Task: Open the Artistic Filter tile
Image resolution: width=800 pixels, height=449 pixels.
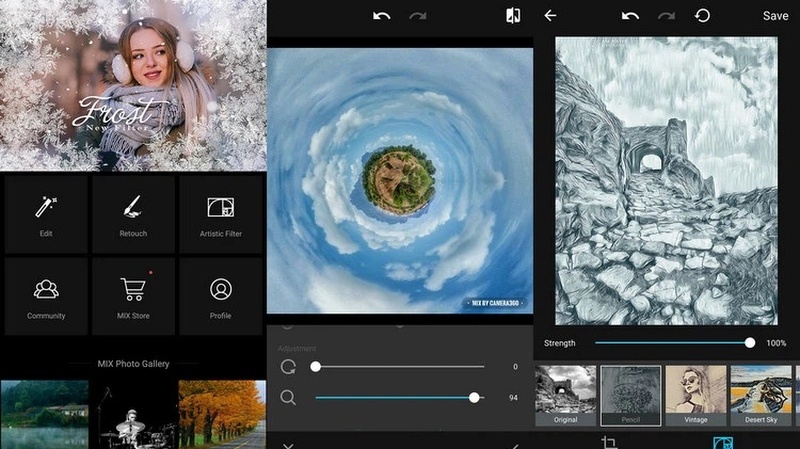Action: click(x=220, y=214)
